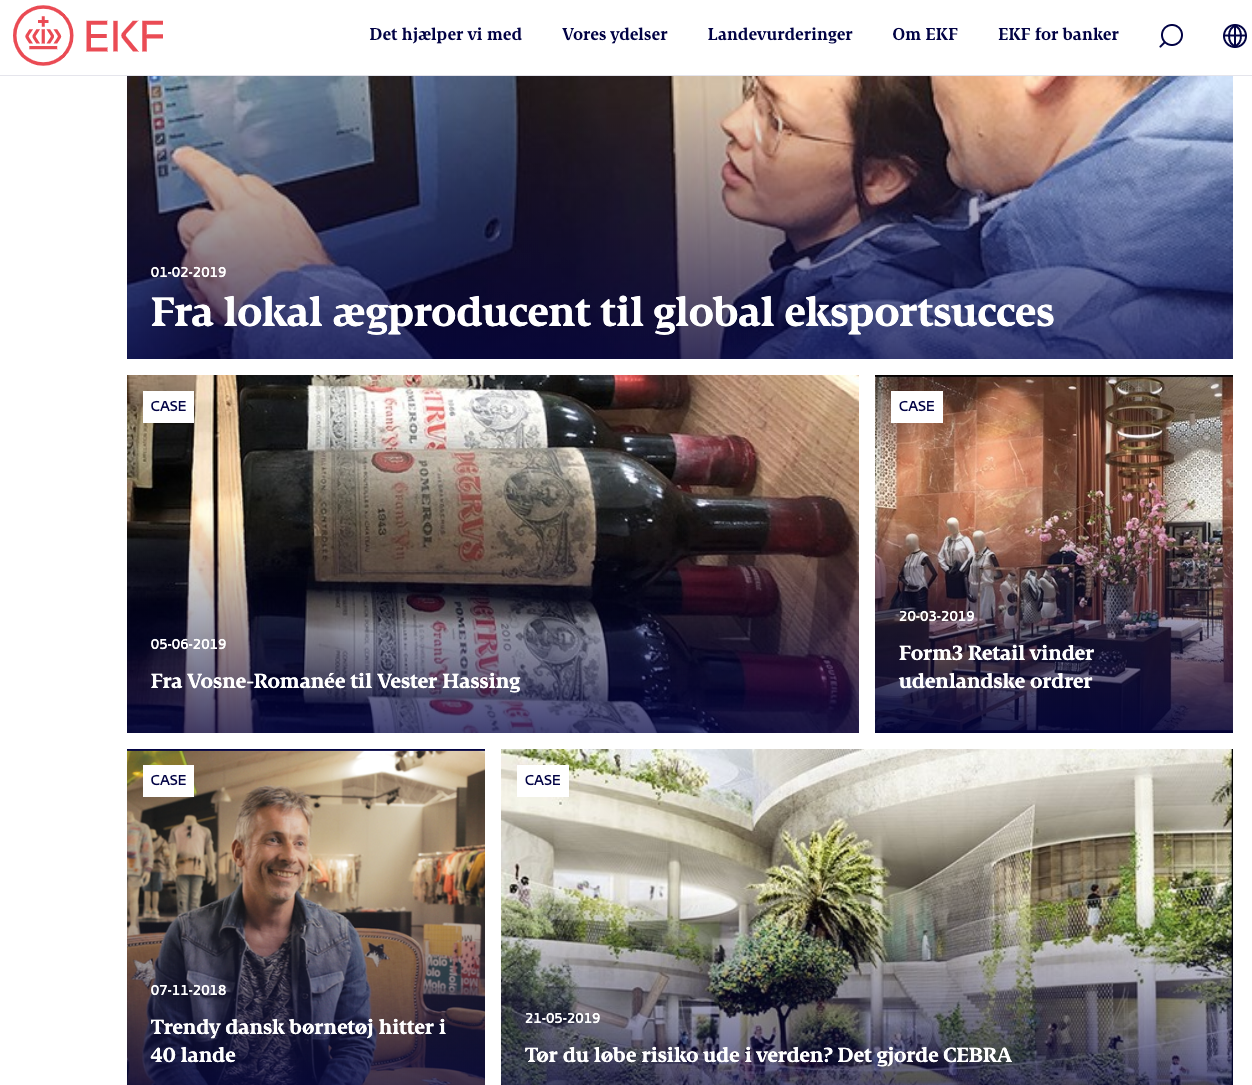This screenshot has height=1085, width=1252.
Task: Open the language globe icon
Action: coord(1235,36)
